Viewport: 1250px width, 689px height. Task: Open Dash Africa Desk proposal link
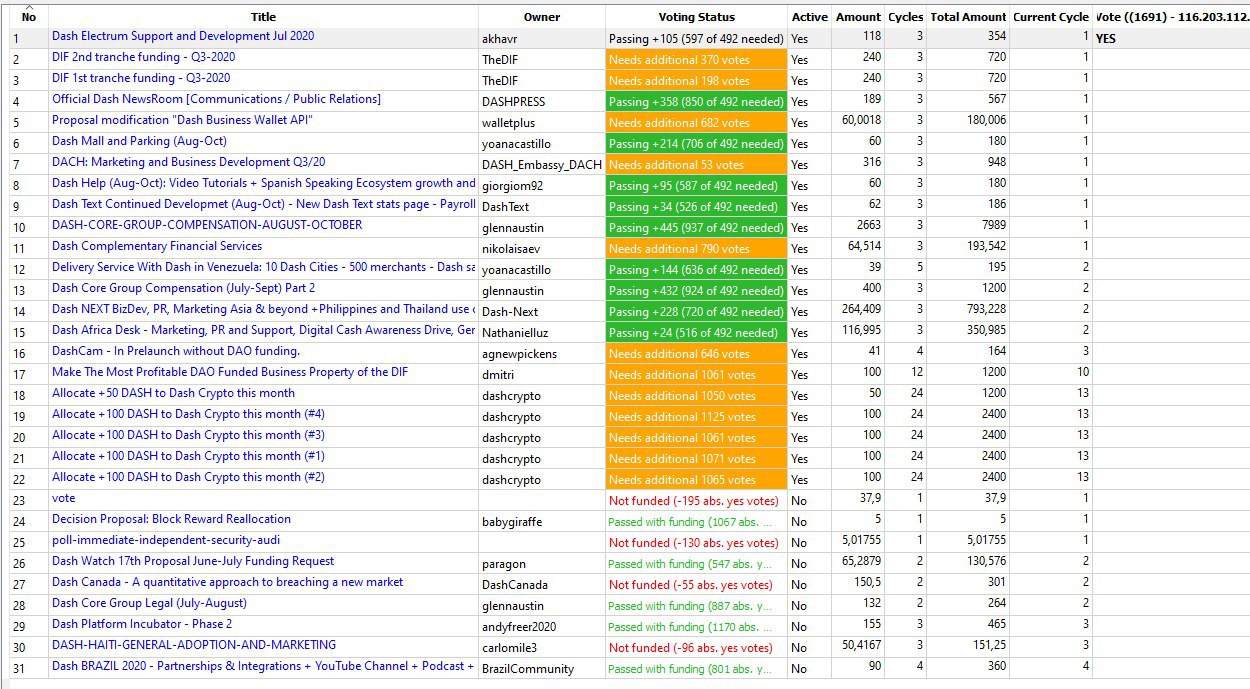264,330
